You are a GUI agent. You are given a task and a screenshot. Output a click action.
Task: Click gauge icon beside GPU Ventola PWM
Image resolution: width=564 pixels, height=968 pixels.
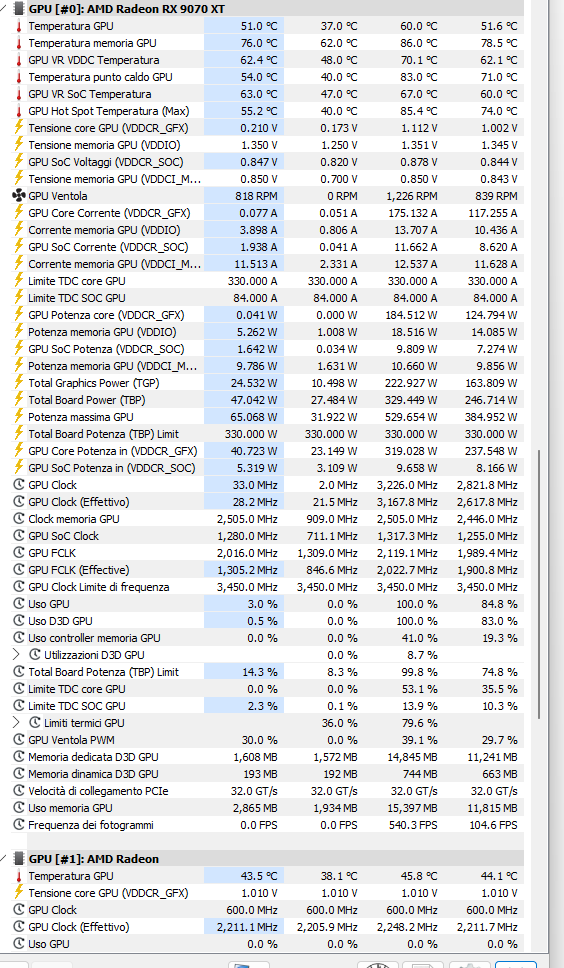tap(19, 740)
